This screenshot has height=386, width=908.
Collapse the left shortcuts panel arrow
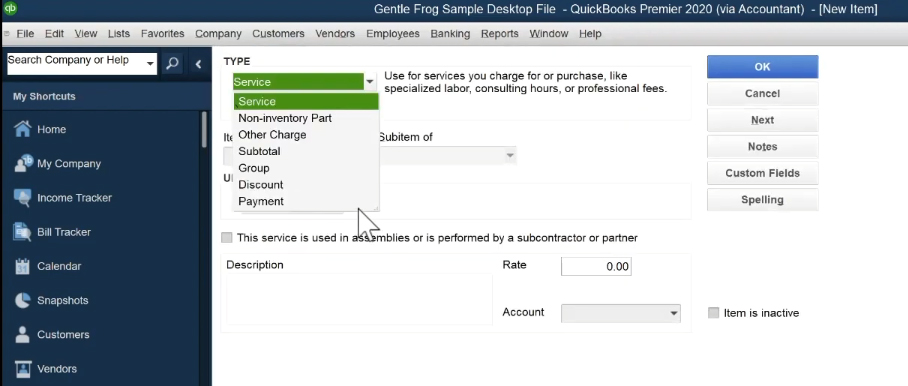point(198,64)
